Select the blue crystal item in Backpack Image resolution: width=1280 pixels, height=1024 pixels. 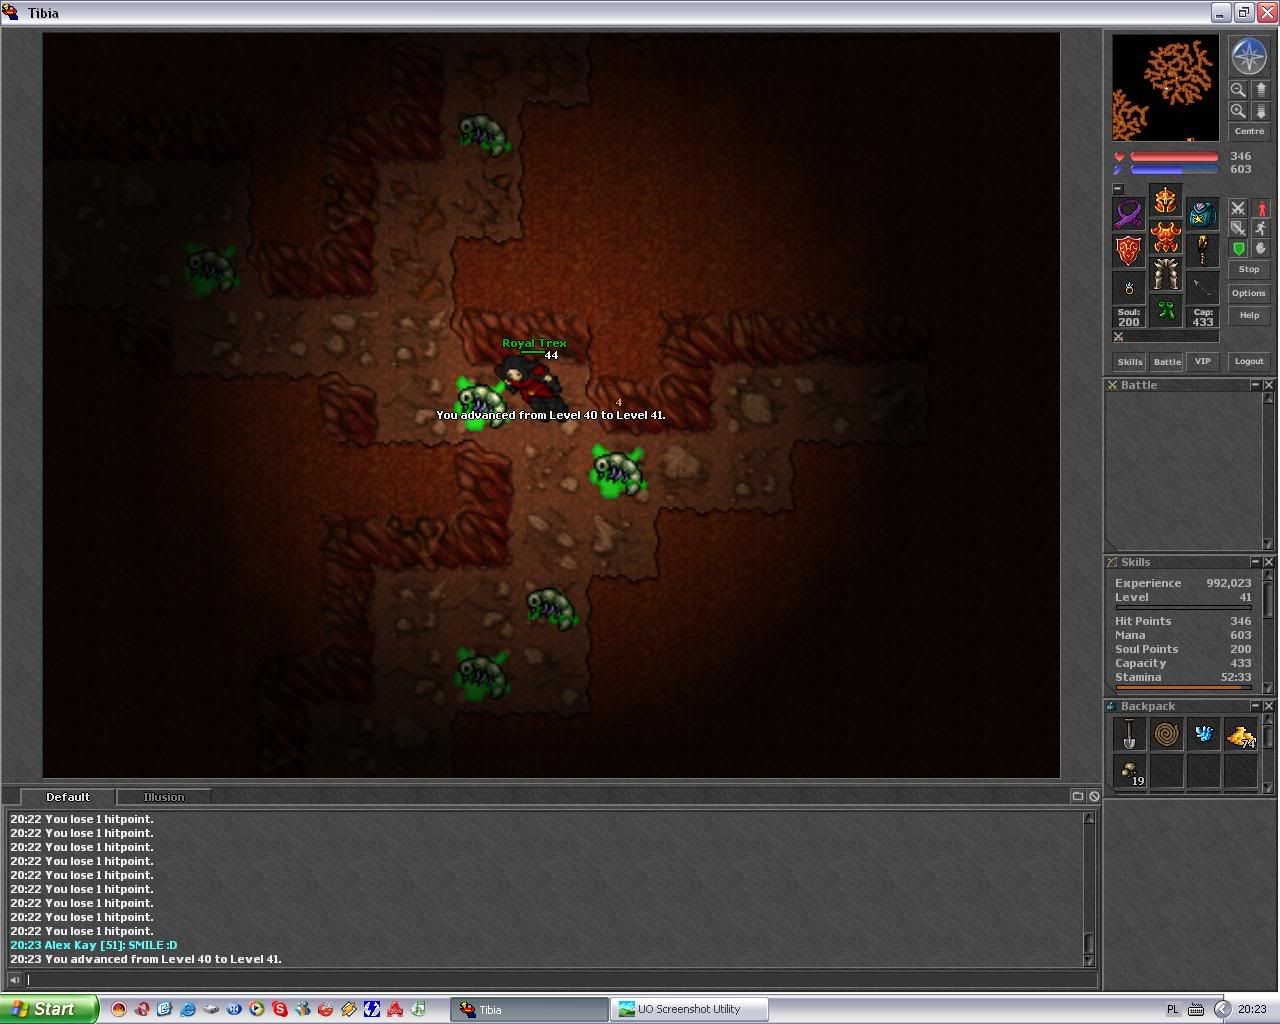click(1203, 734)
